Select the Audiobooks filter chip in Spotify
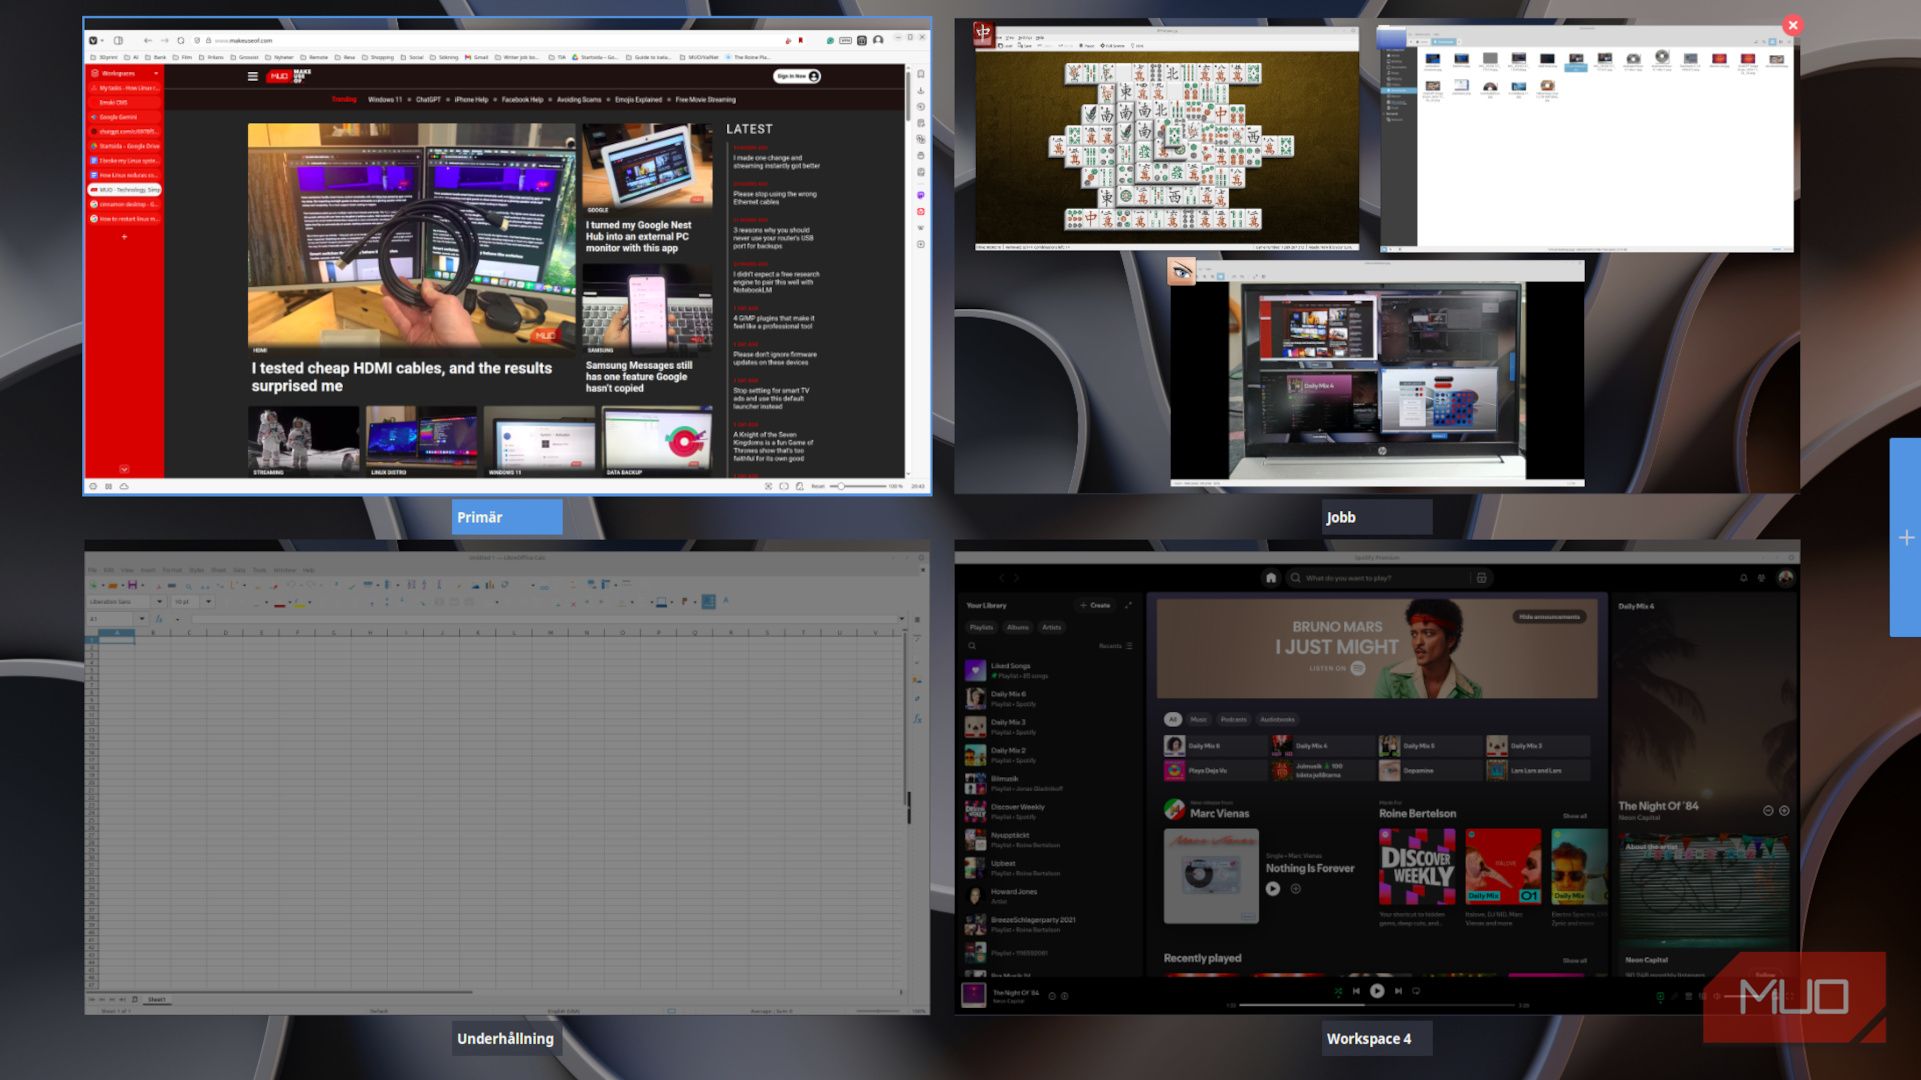Screen dimensions: 1921x1080 (1276, 719)
